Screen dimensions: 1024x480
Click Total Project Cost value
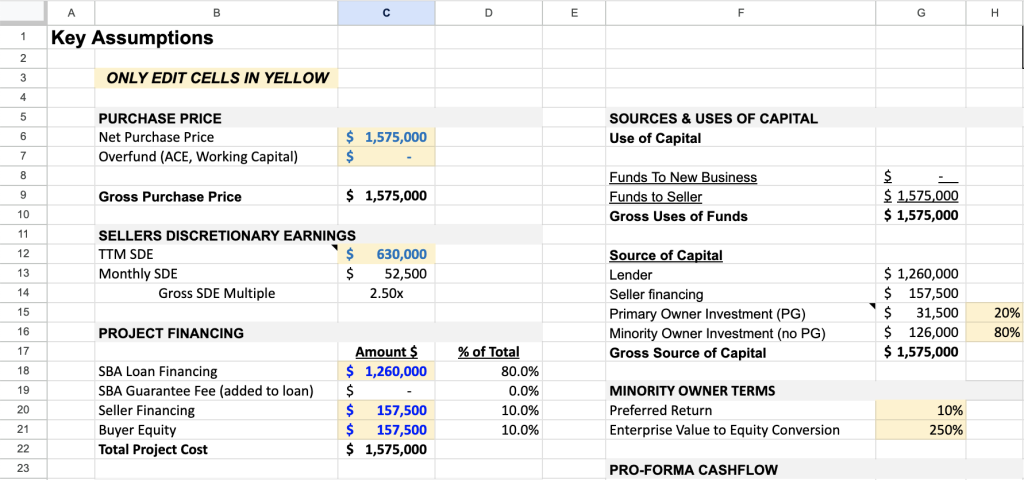(x=386, y=449)
